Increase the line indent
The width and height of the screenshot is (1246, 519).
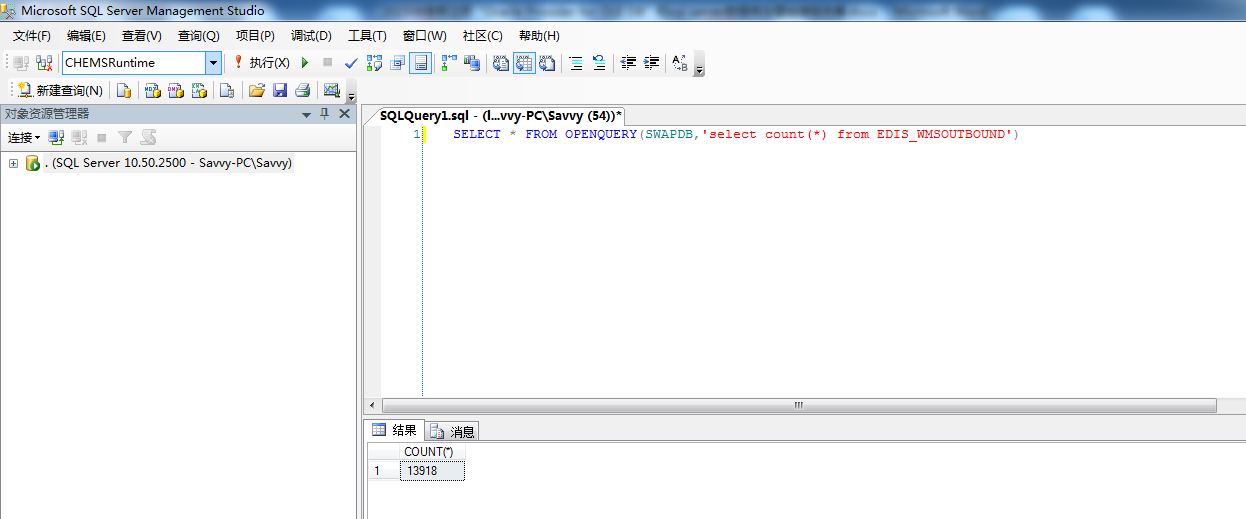point(652,63)
